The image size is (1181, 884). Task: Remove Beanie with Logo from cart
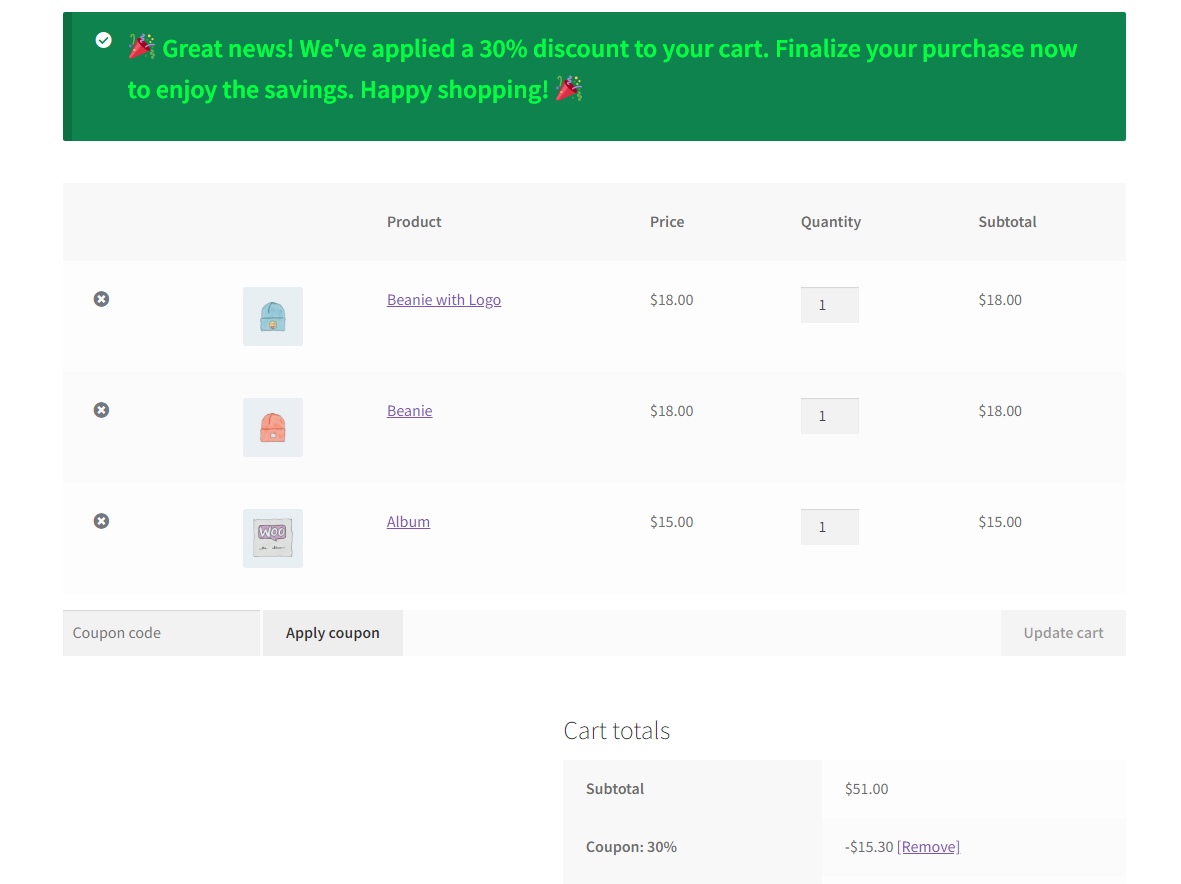click(x=101, y=299)
